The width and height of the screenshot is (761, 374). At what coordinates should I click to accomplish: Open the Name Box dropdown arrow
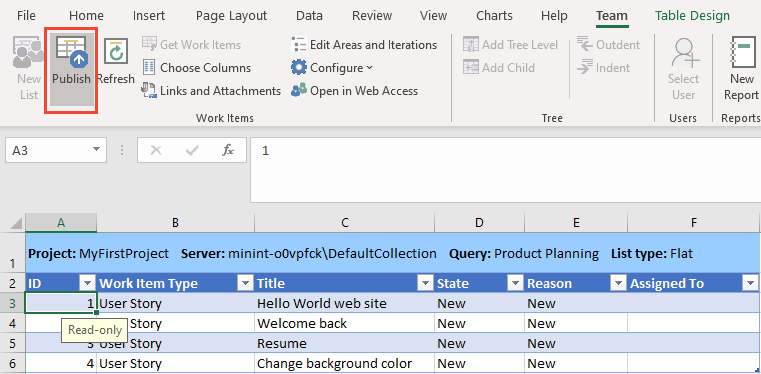pyautogui.click(x=96, y=150)
